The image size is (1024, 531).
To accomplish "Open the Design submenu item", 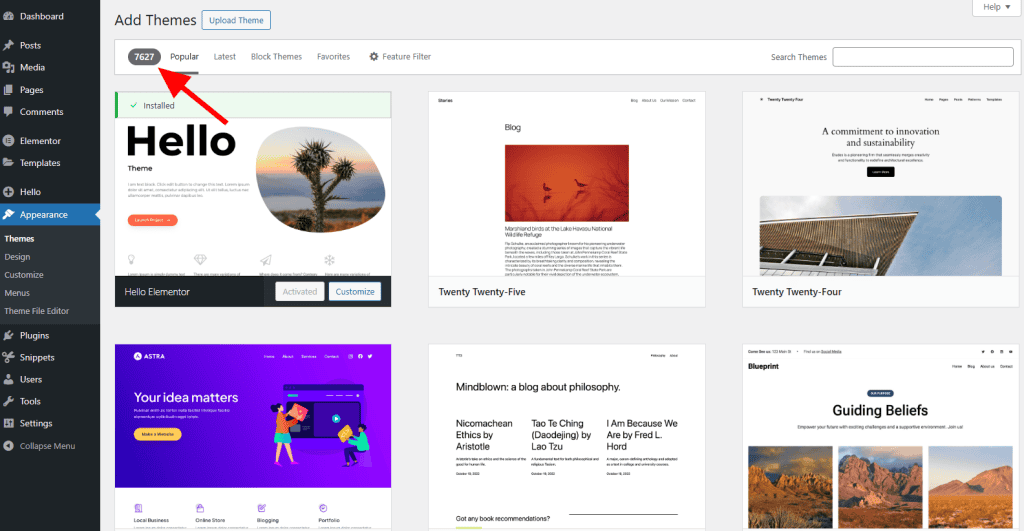I will click(x=17, y=257).
